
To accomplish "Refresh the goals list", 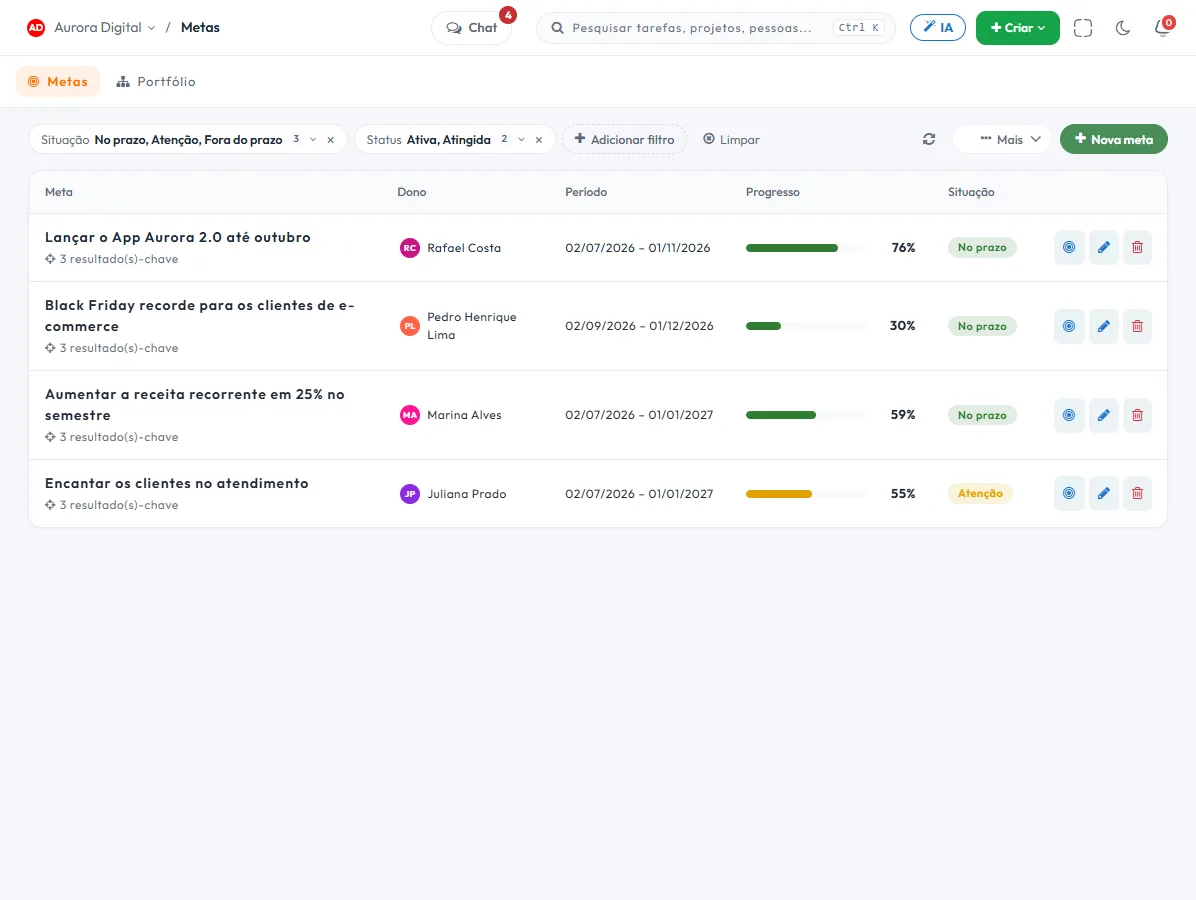I will (x=928, y=140).
